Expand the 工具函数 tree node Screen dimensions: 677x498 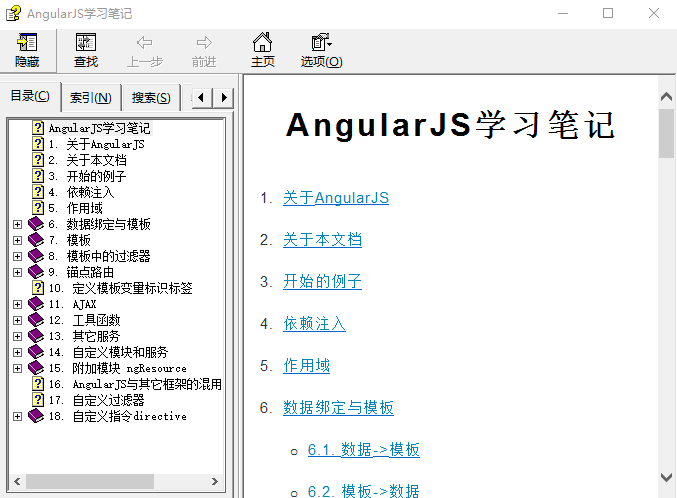pyautogui.click(x=17, y=320)
